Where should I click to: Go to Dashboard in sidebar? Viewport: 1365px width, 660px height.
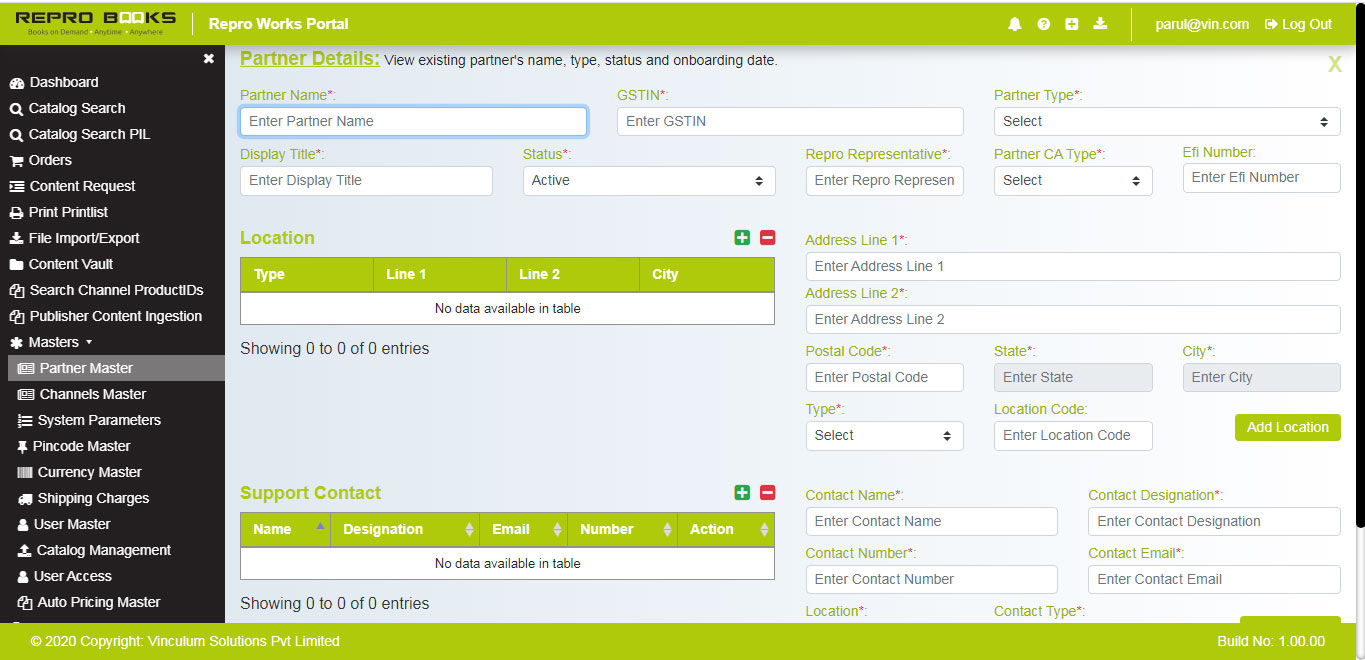click(x=63, y=82)
